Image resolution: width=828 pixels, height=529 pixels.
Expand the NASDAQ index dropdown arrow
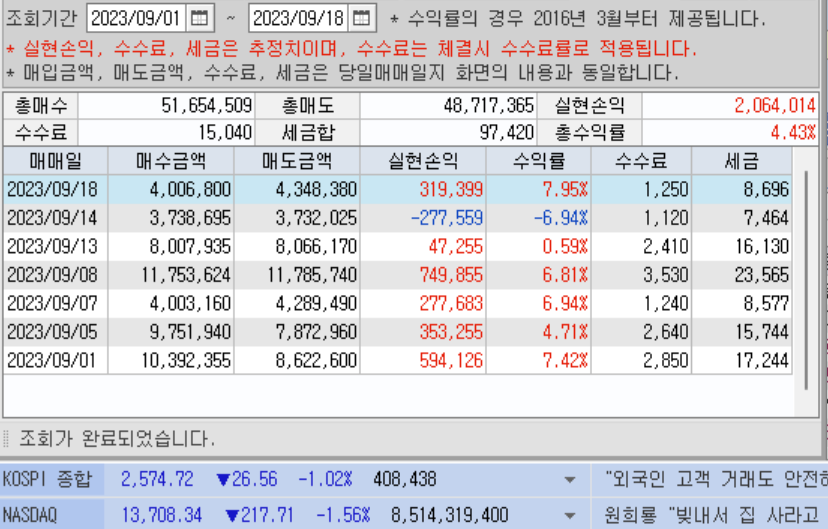tap(570, 515)
